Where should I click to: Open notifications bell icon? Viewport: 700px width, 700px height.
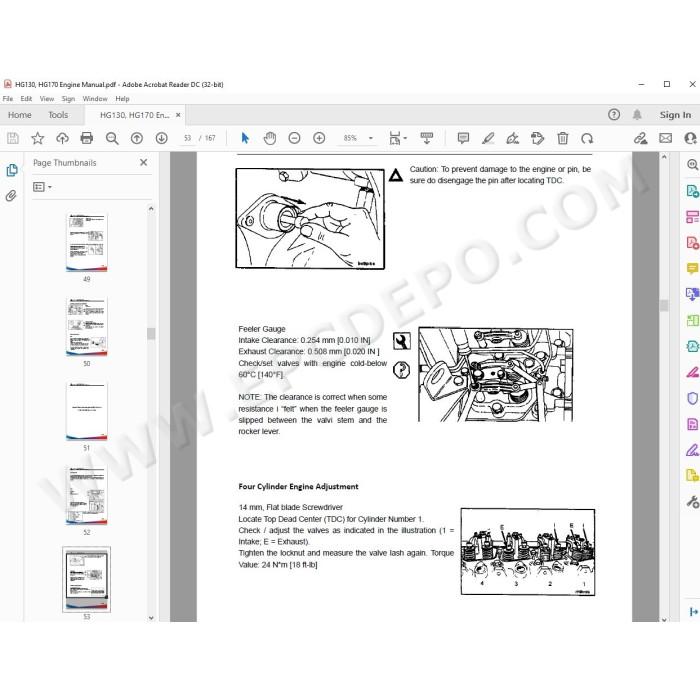(x=637, y=115)
